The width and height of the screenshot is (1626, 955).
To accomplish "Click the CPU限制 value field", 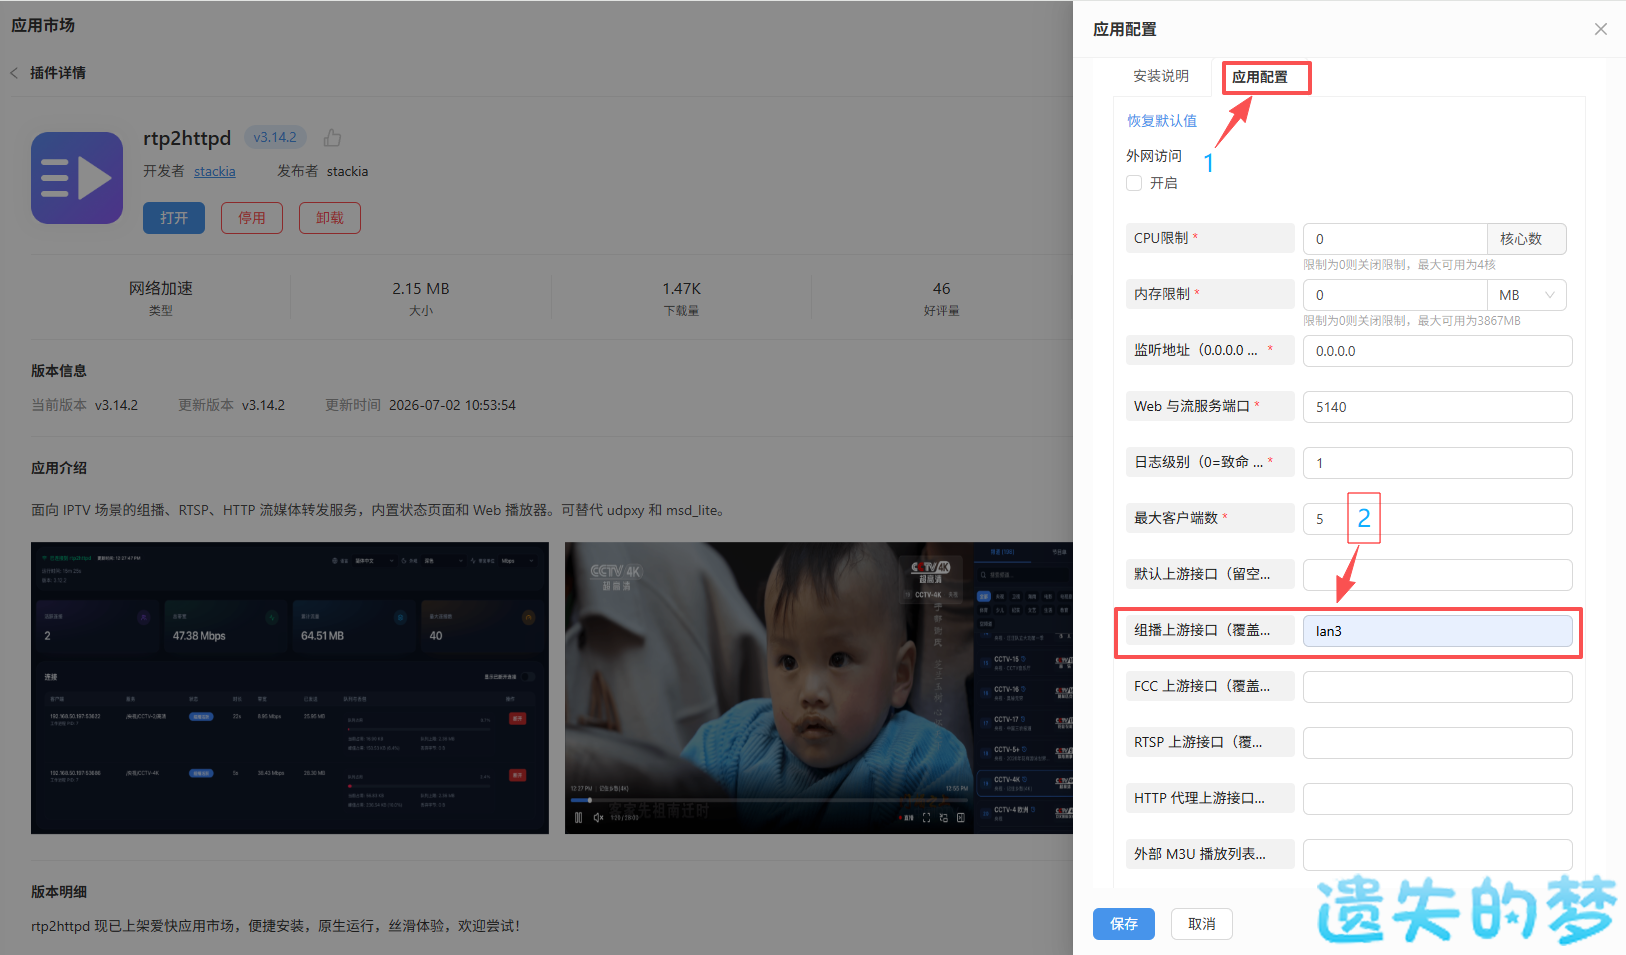I will (1395, 239).
